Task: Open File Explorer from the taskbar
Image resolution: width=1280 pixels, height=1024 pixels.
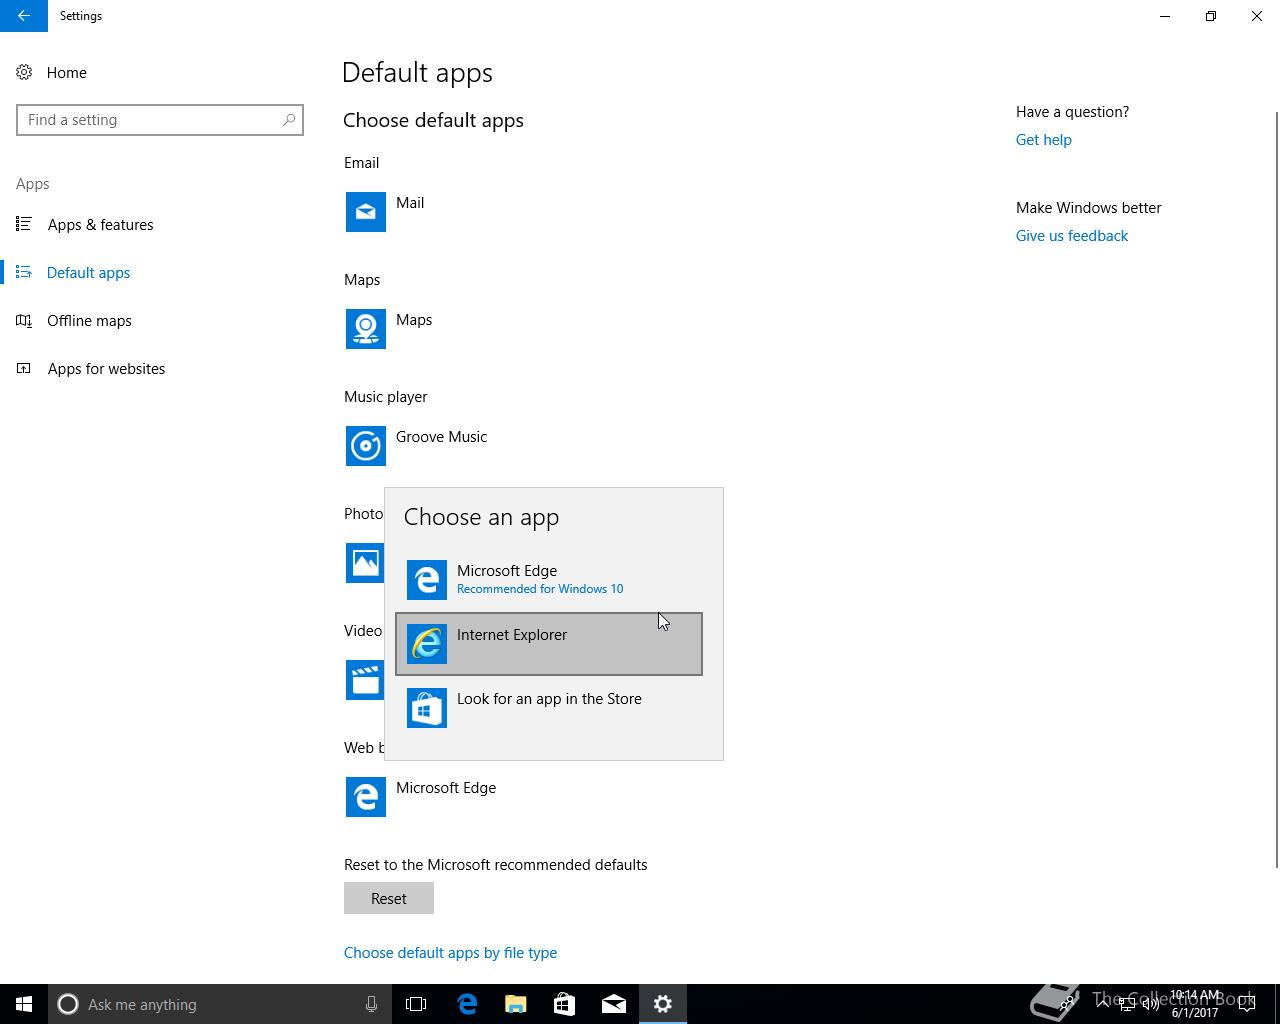Action: point(516,1004)
